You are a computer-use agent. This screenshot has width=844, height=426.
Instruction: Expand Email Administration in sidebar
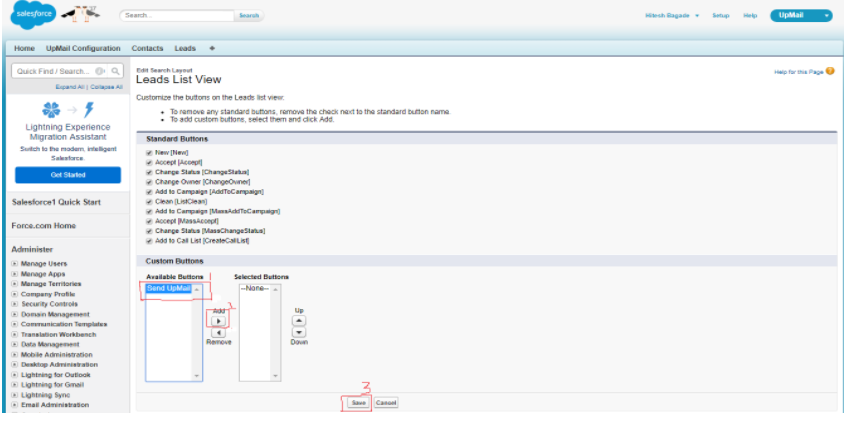tap(15, 405)
